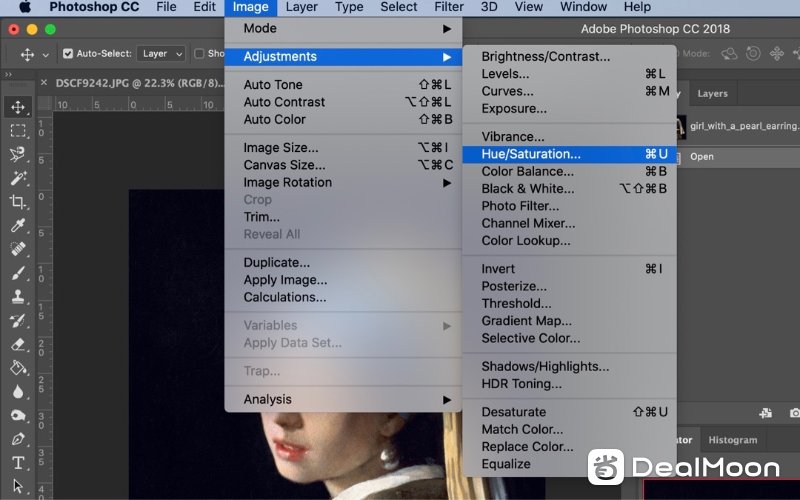Choose Channel Mixer adjustment
This screenshot has width=800, height=500.
tap(569, 223)
